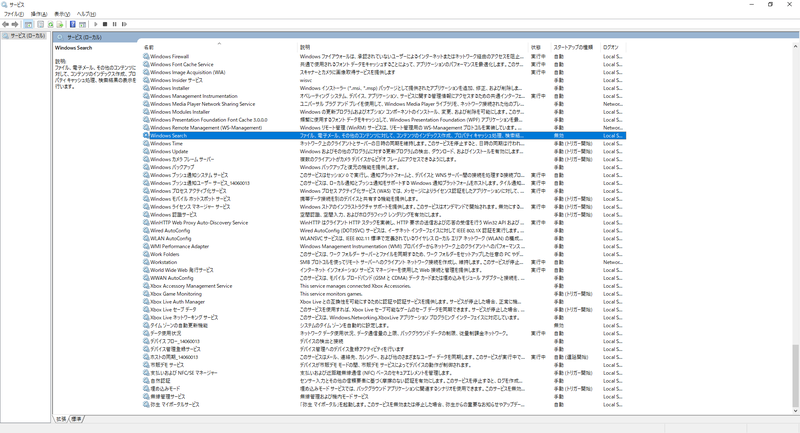The height and width of the screenshot is (433, 800).
Task: Select Xbox Live ネットワーキング サービス row
Action: point(384,317)
